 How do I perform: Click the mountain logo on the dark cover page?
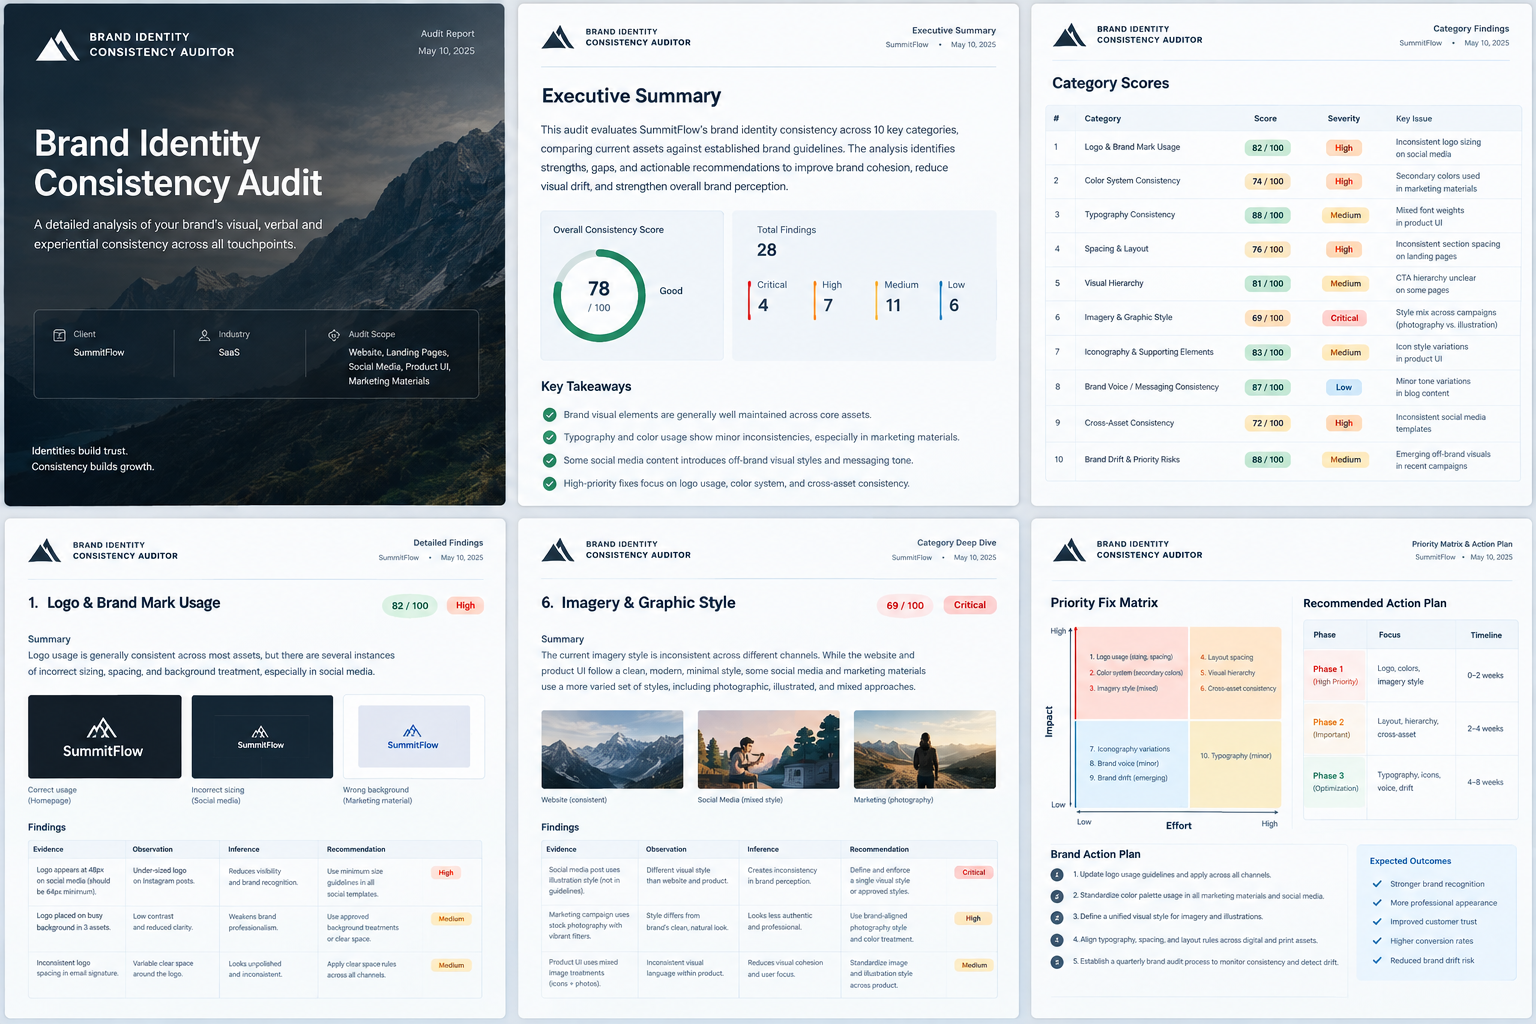(57, 45)
